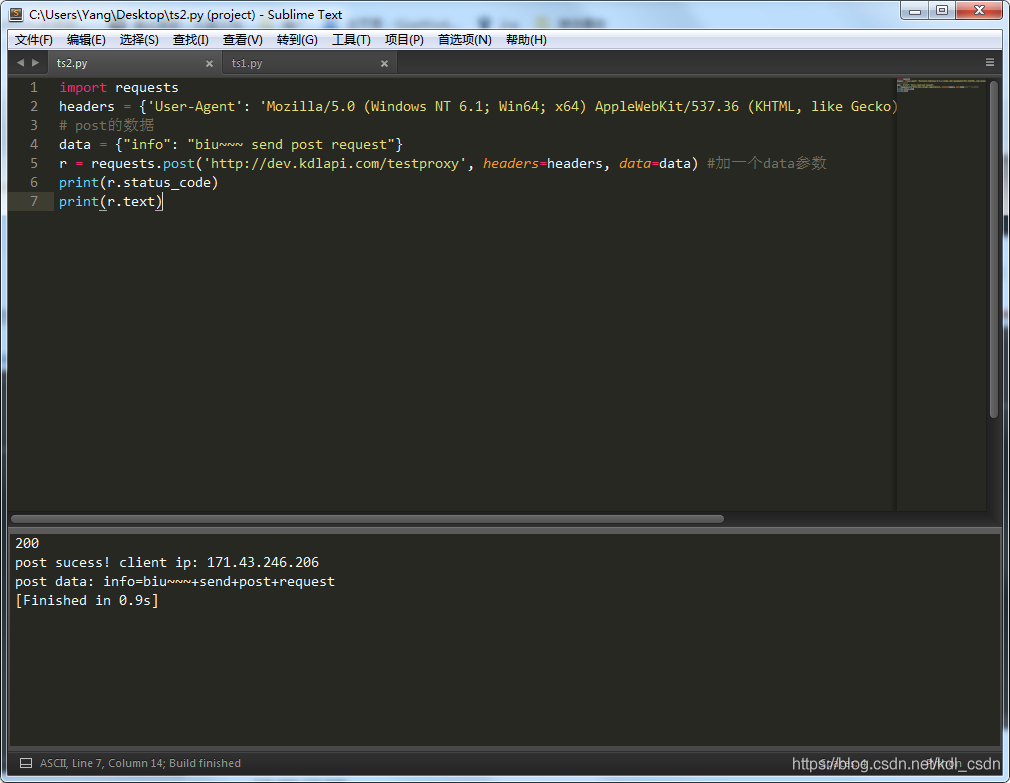Image resolution: width=1010 pixels, height=783 pixels.
Task: Minimize the Sublime Text window
Action: pyautogui.click(x=915, y=10)
